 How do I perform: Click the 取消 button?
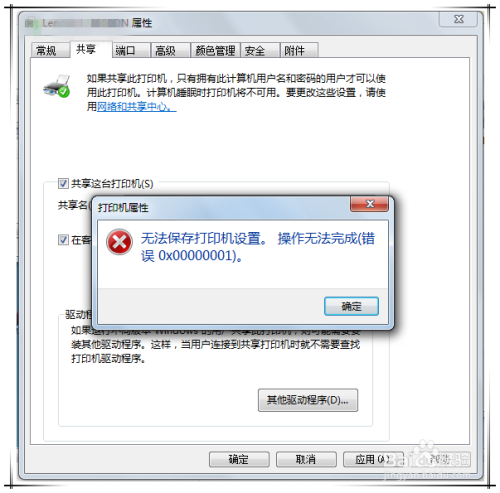[x=306, y=459]
